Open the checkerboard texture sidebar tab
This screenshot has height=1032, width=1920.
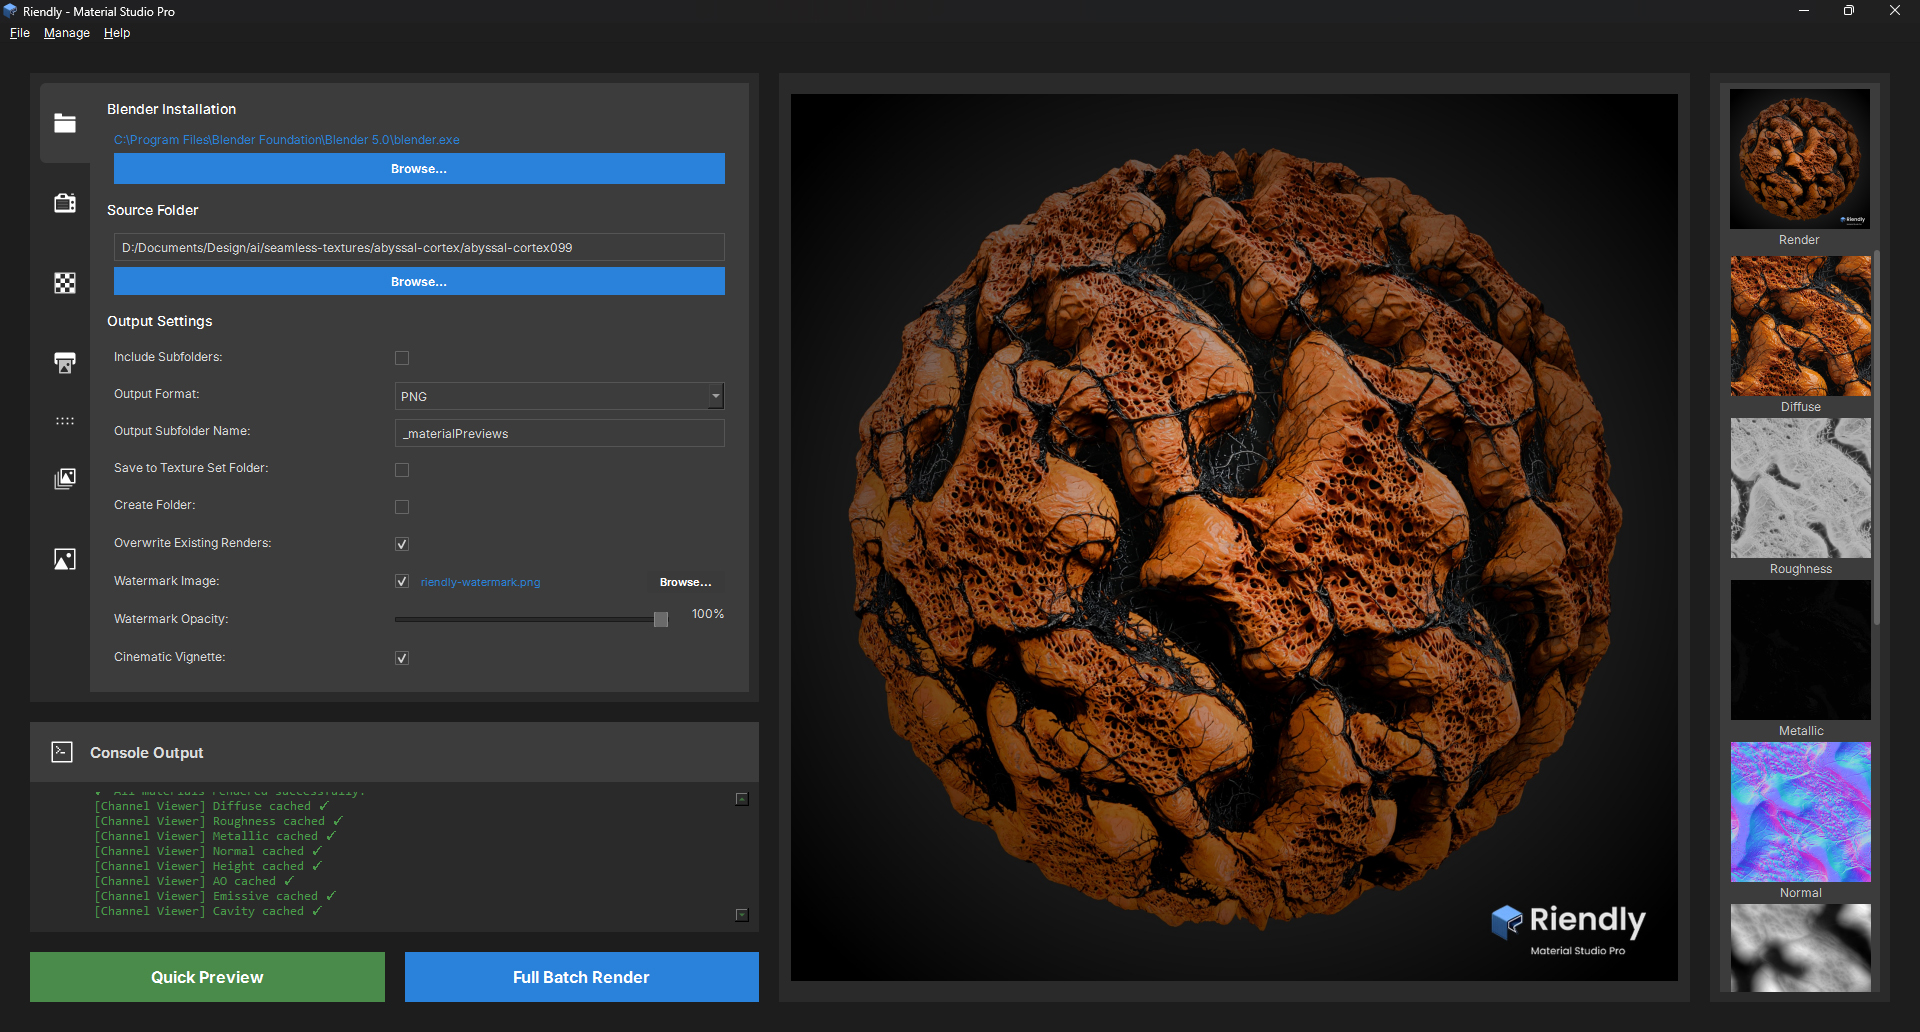65,283
